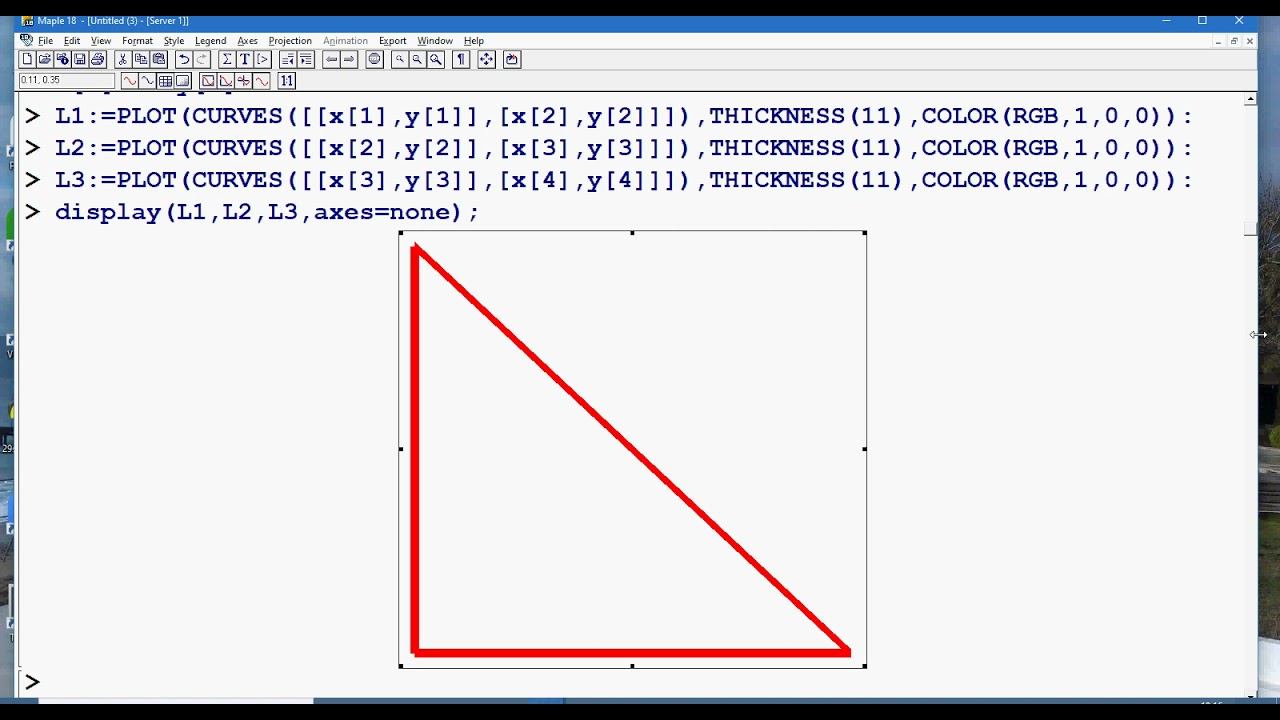Go forward with the right arrow icon
Viewport: 1280px width, 720px height.
(x=349, y=59)
